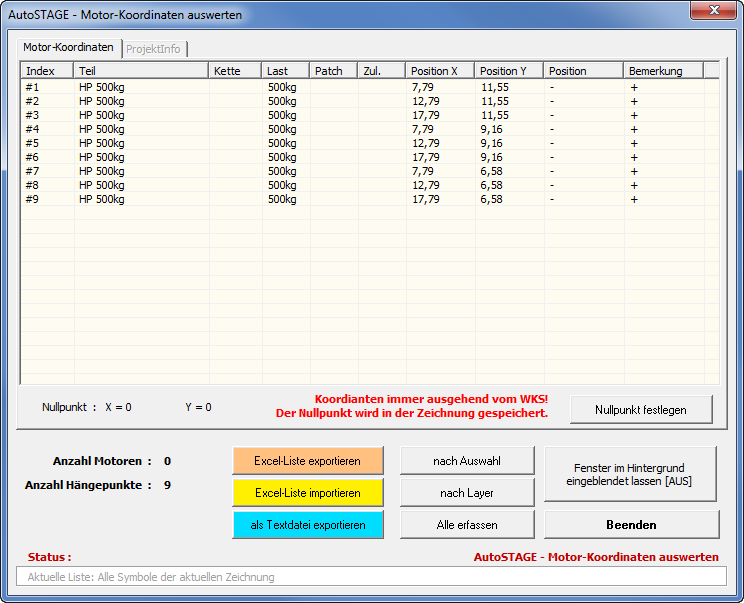This screenshot has width=744, height=603.
Task: Click the status text field at bottom
Action: 372,577
